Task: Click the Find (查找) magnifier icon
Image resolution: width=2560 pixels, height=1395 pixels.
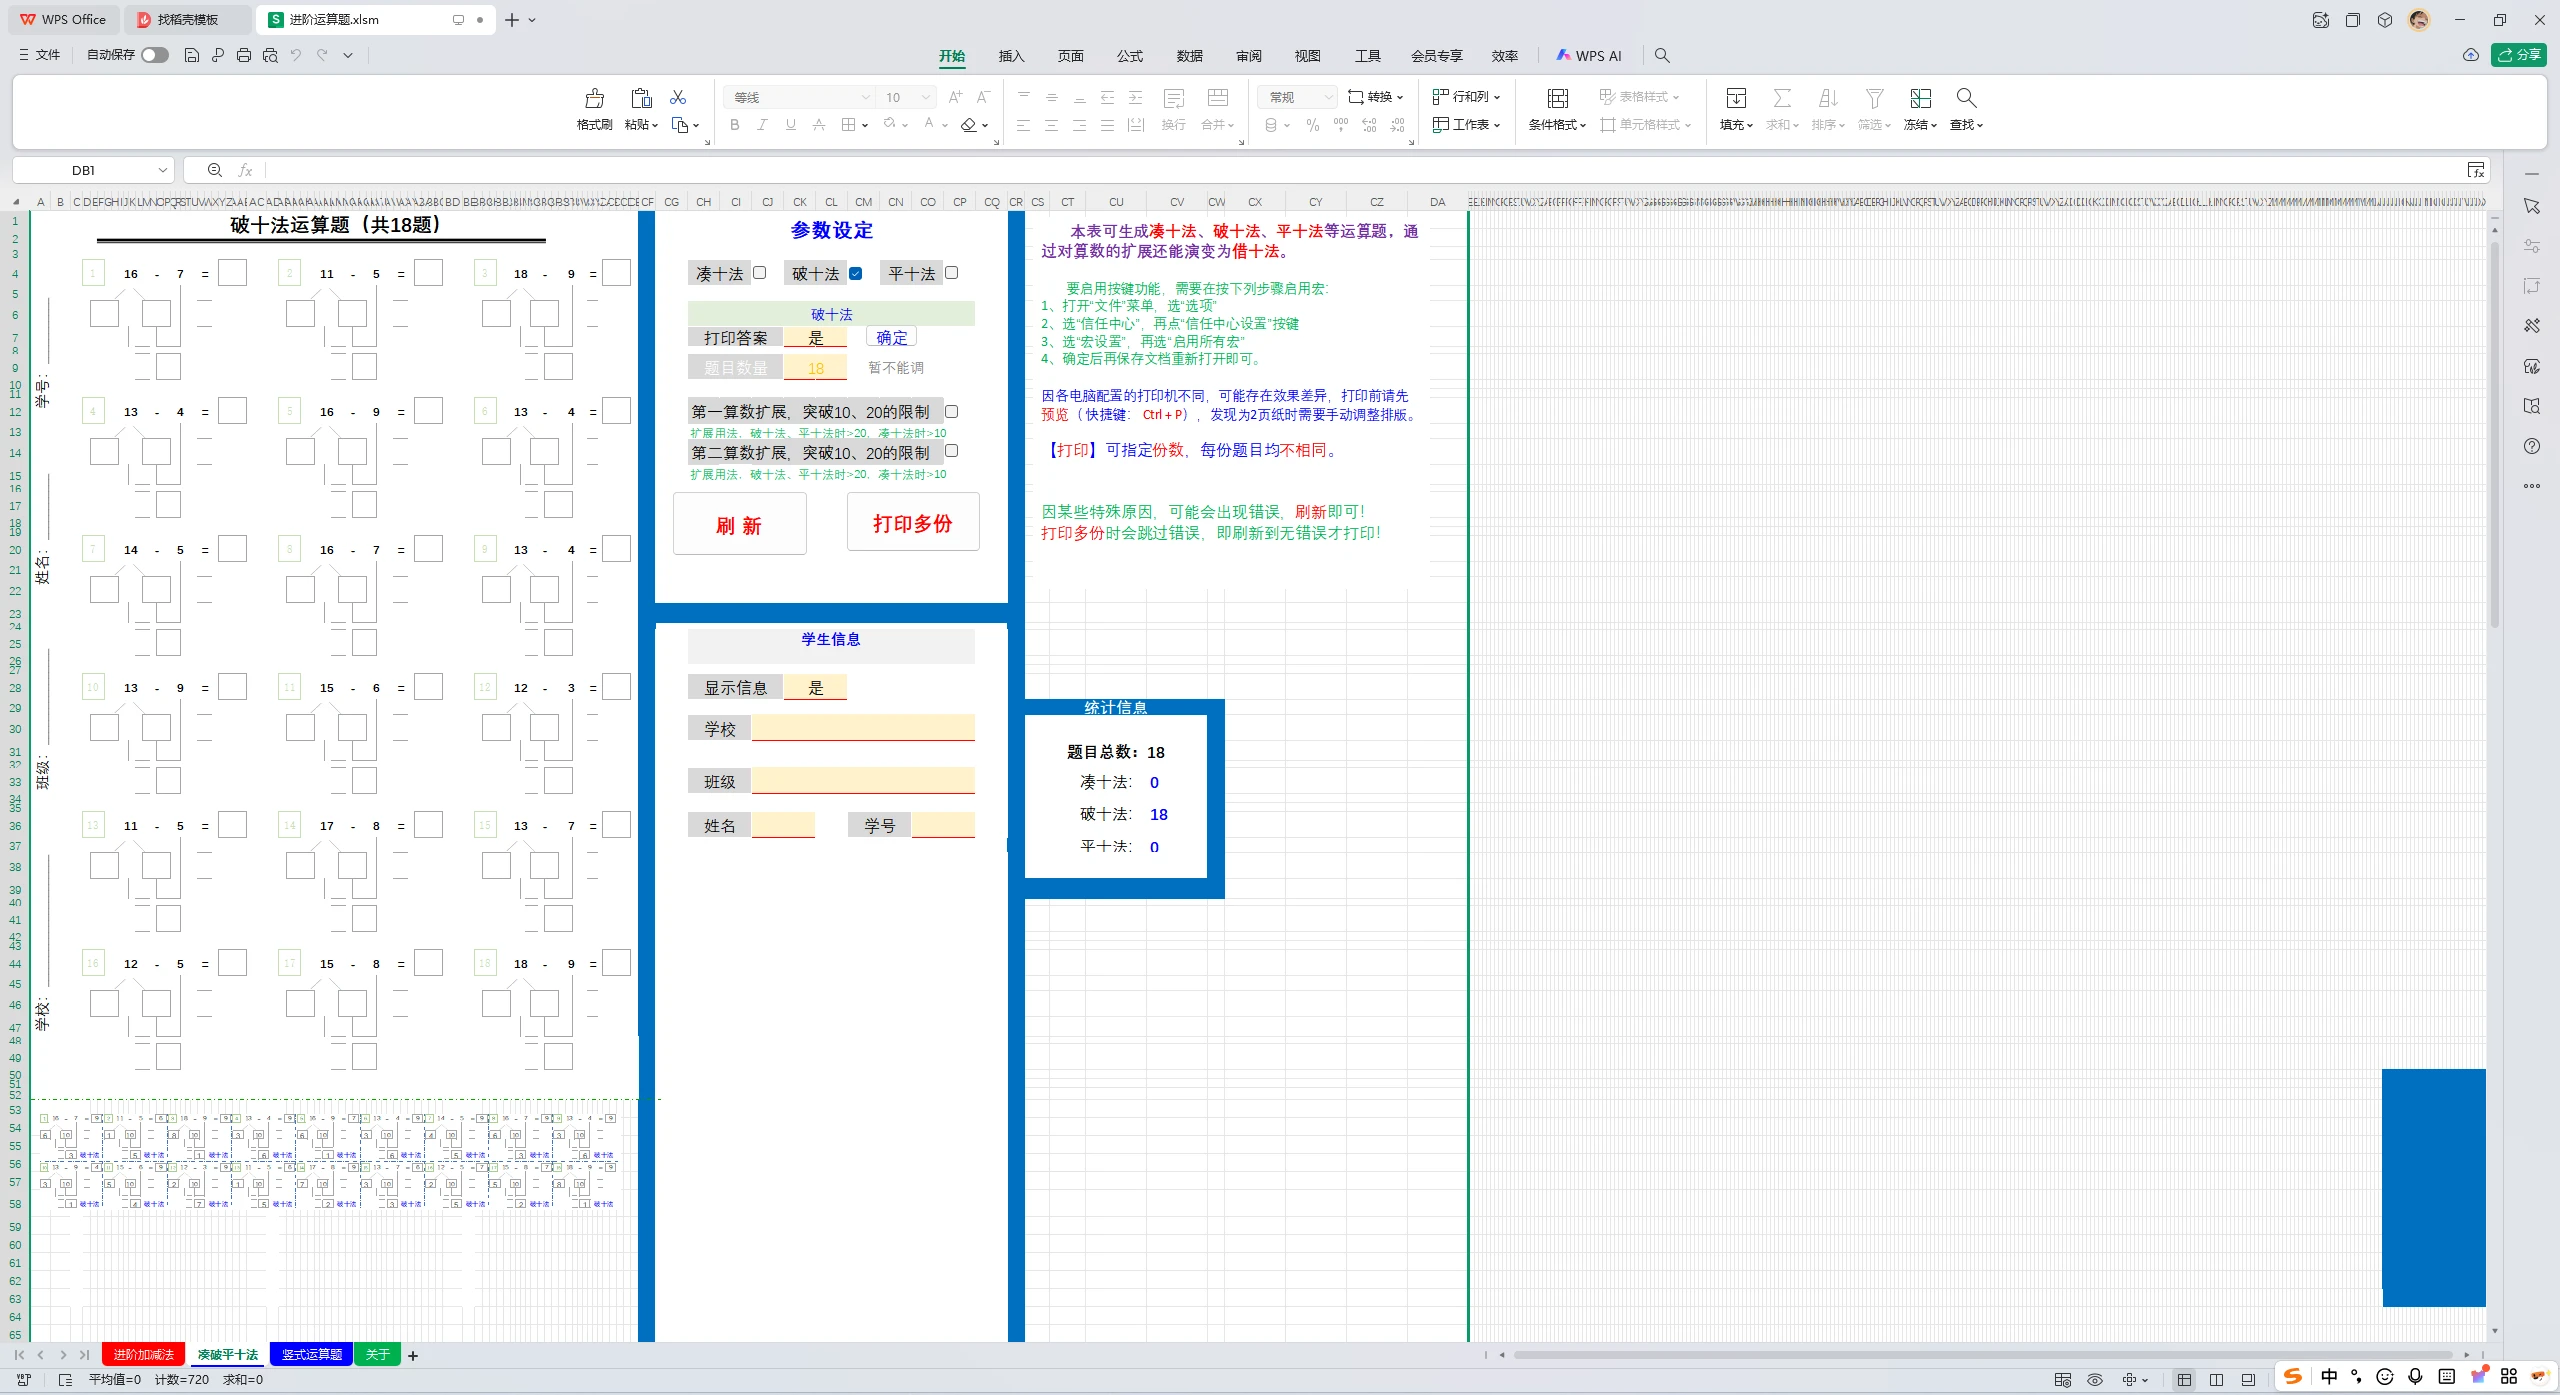Action: point(1966,98)
